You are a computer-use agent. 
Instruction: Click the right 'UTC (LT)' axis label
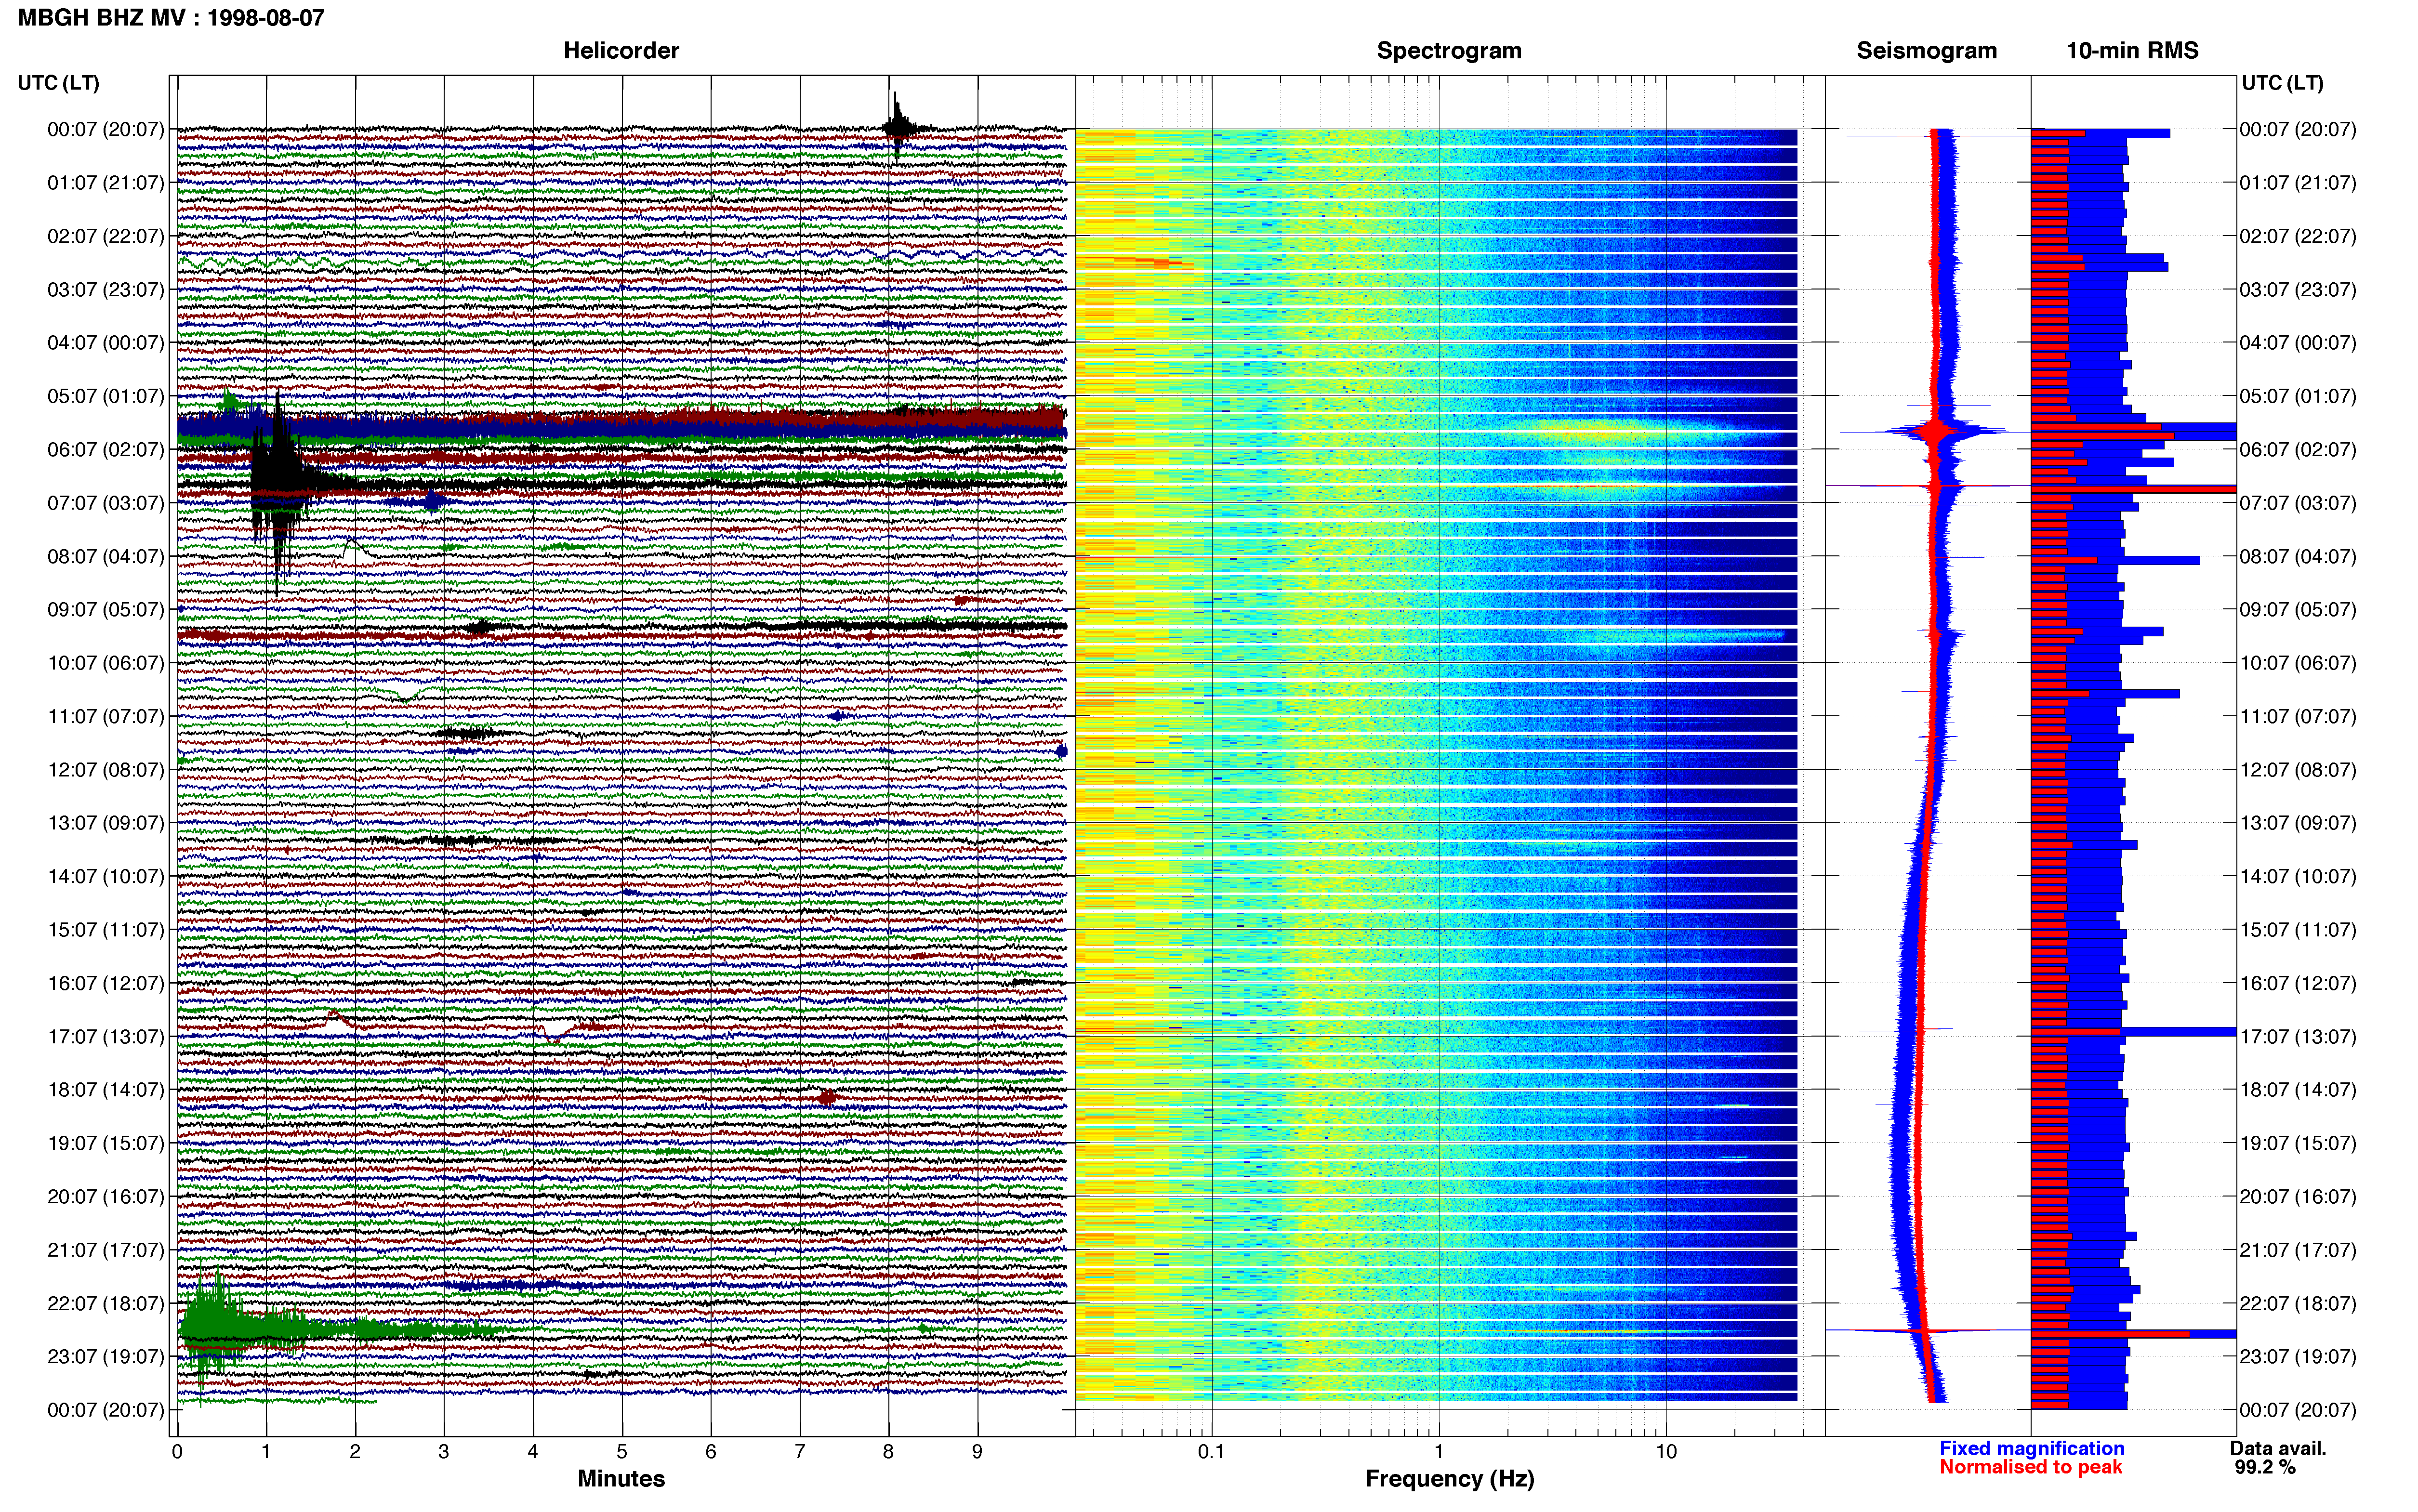pyautogui.click(x=2282, y=82)
